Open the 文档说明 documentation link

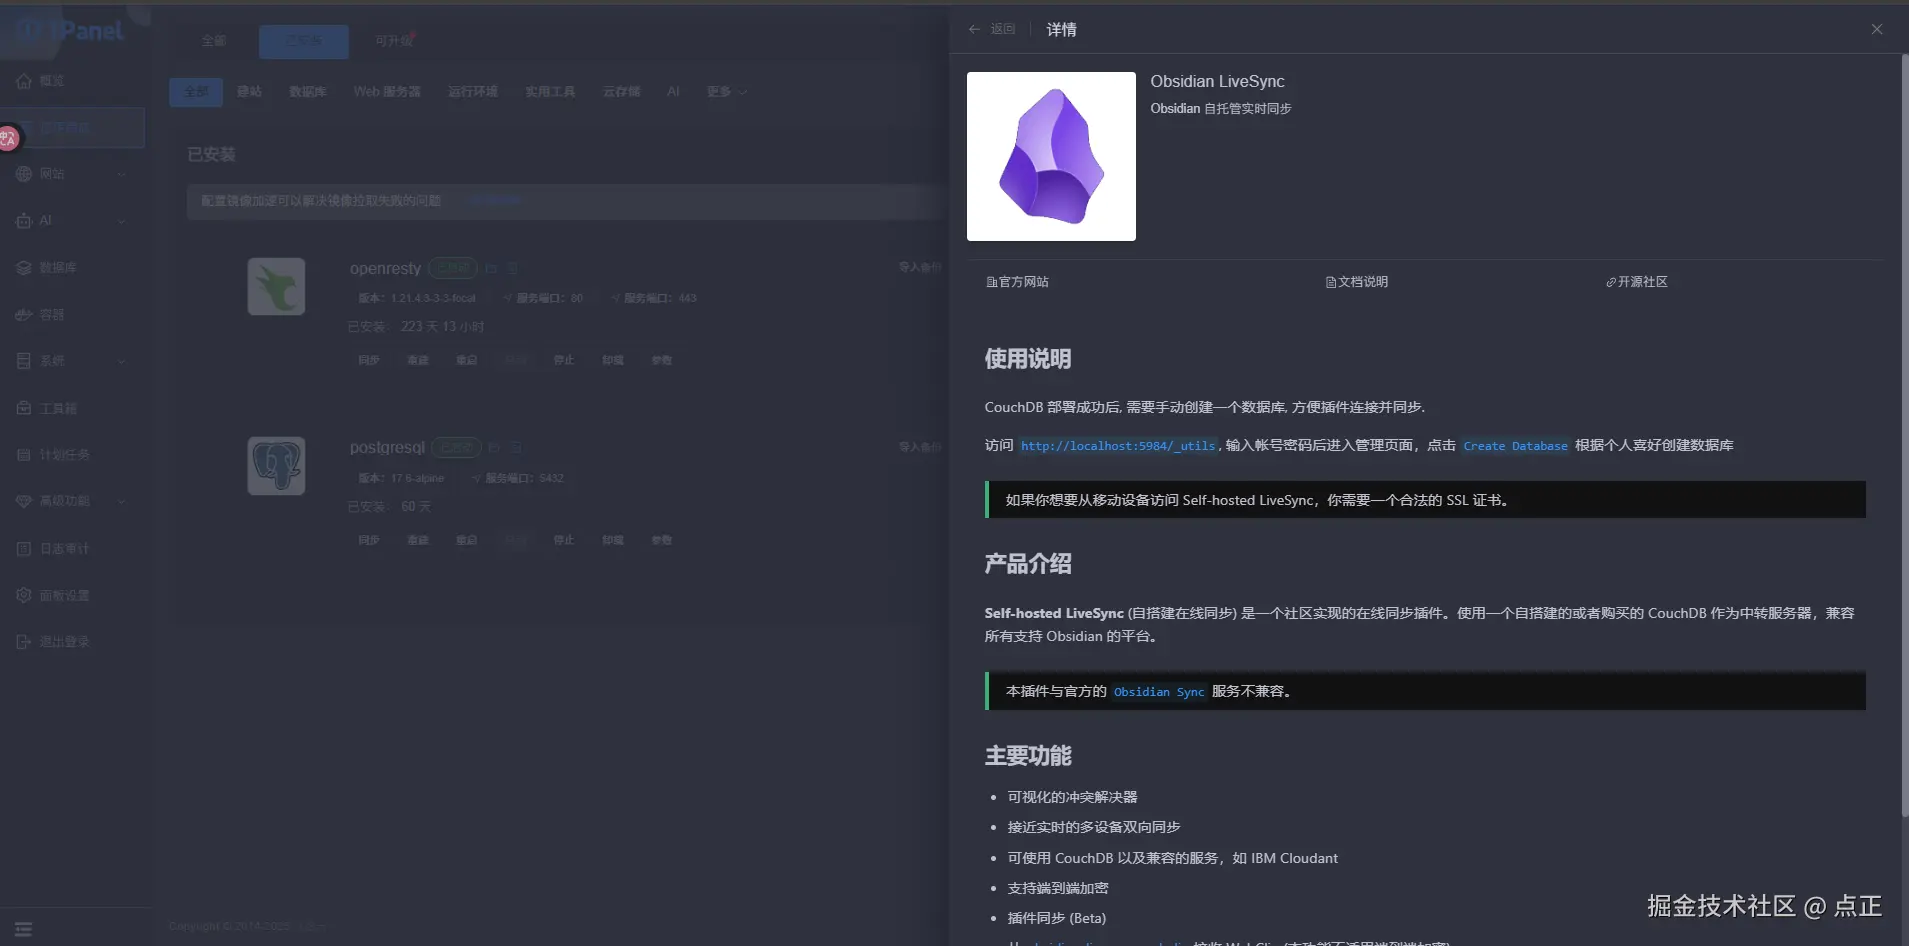click(1357, 282)
